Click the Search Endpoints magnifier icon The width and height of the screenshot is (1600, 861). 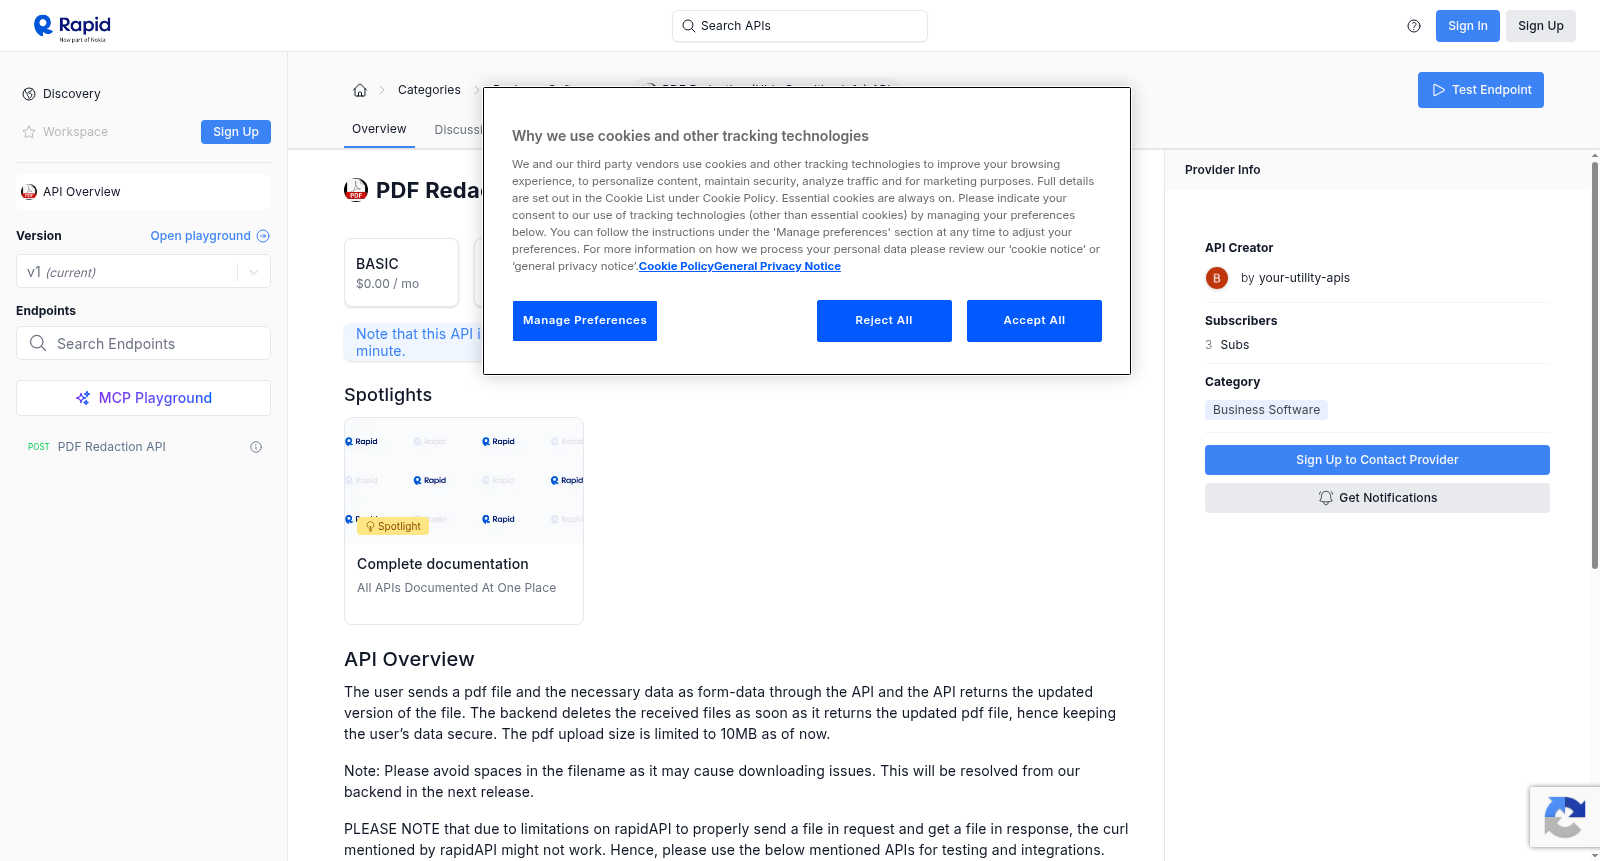pos(38,343)
